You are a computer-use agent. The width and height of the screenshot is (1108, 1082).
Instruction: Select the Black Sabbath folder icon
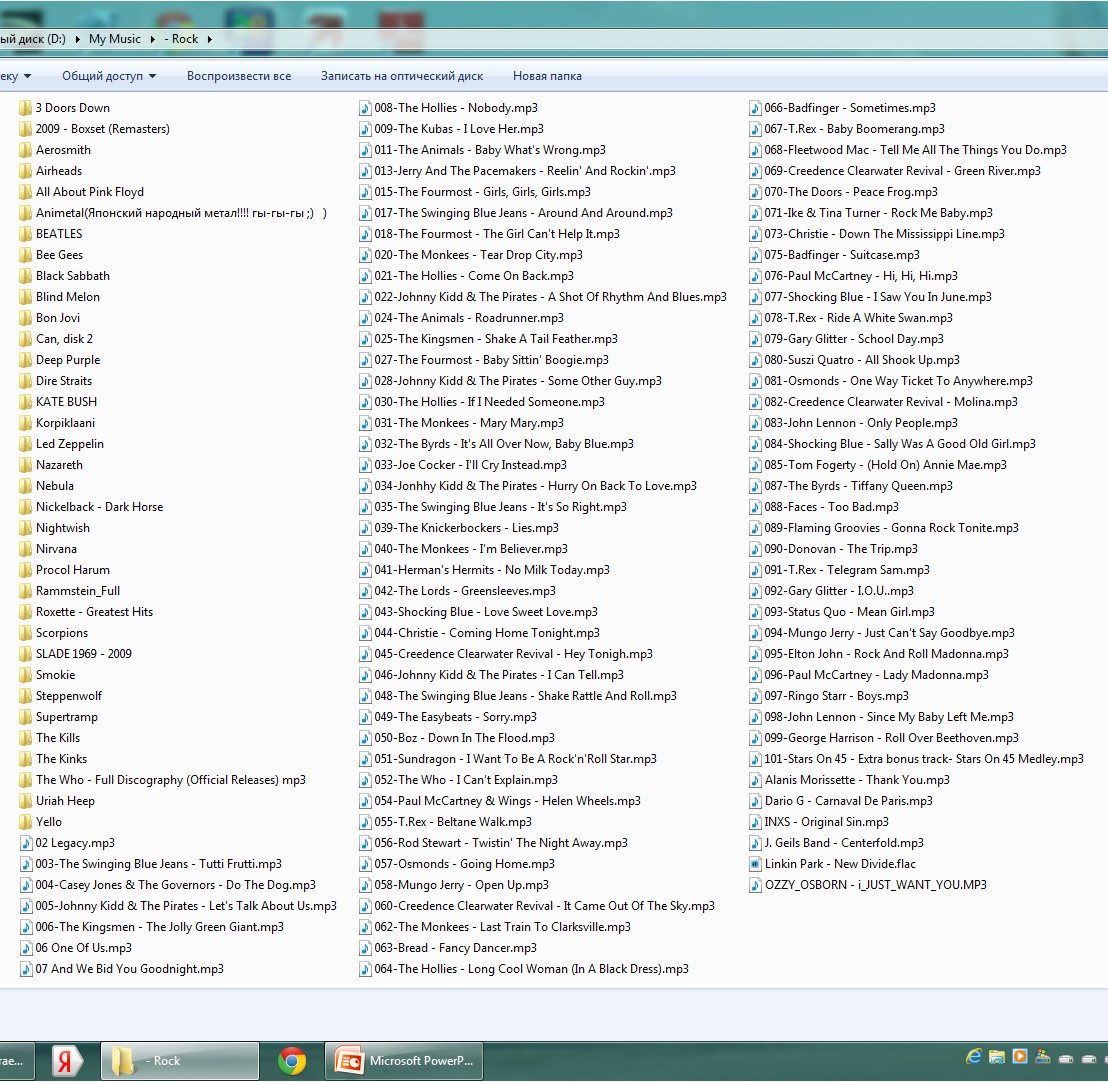[25, 276]
